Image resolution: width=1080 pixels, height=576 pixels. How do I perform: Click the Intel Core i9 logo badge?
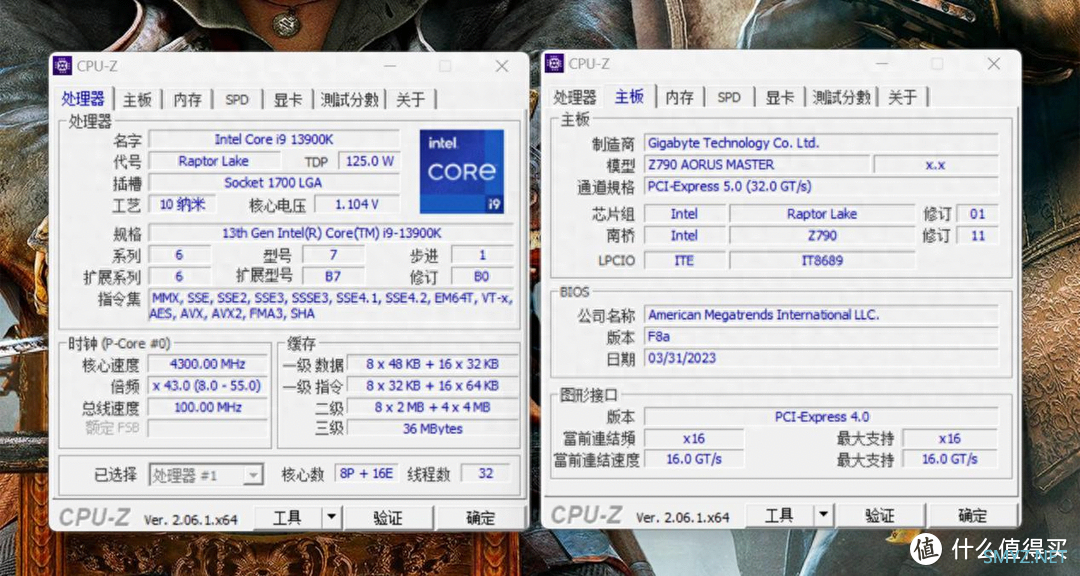(x=462, y=172)
